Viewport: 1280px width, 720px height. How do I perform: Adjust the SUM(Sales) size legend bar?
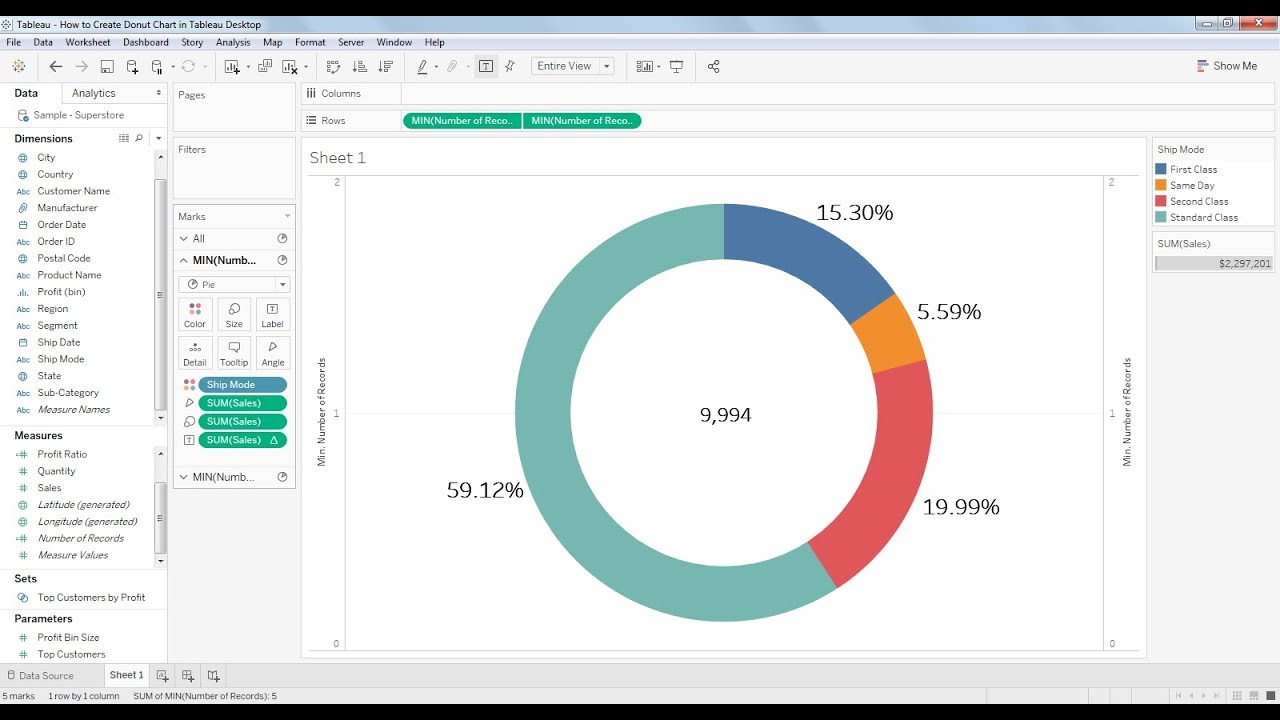pyautogui.click(x=1213, y=264)
